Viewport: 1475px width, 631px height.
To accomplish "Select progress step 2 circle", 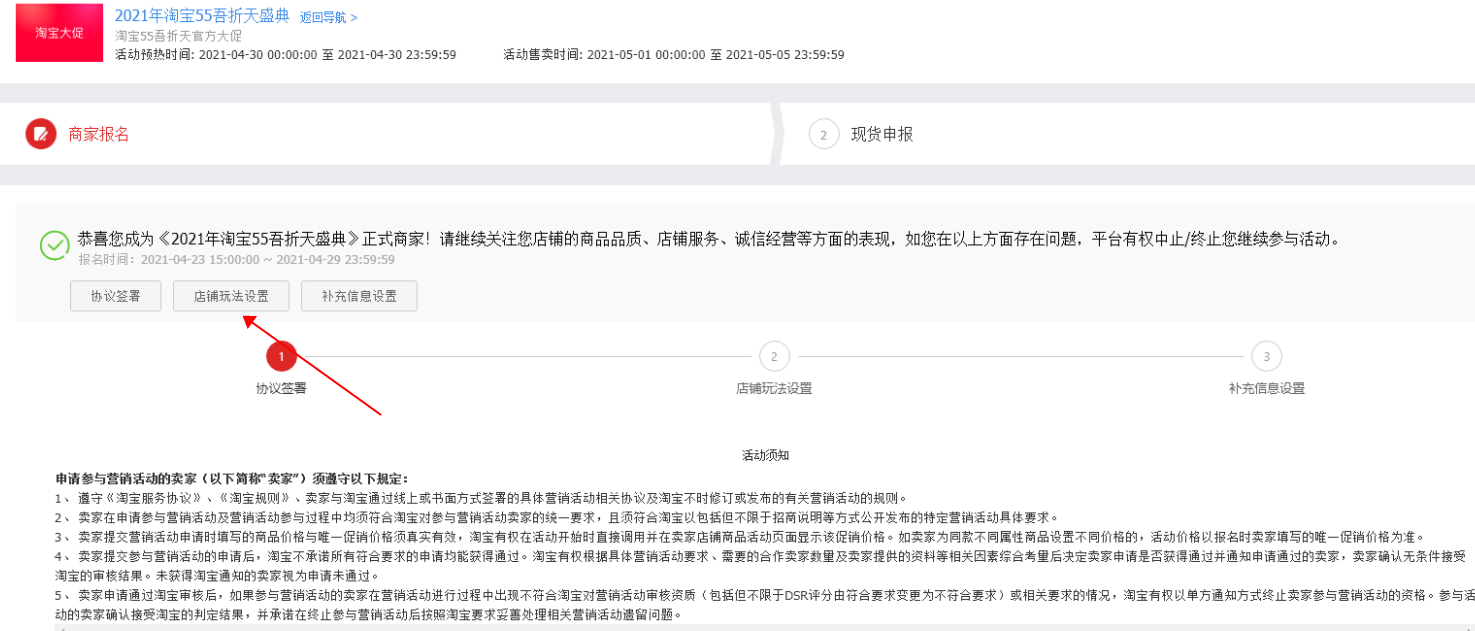I will [x=774, y=356].
